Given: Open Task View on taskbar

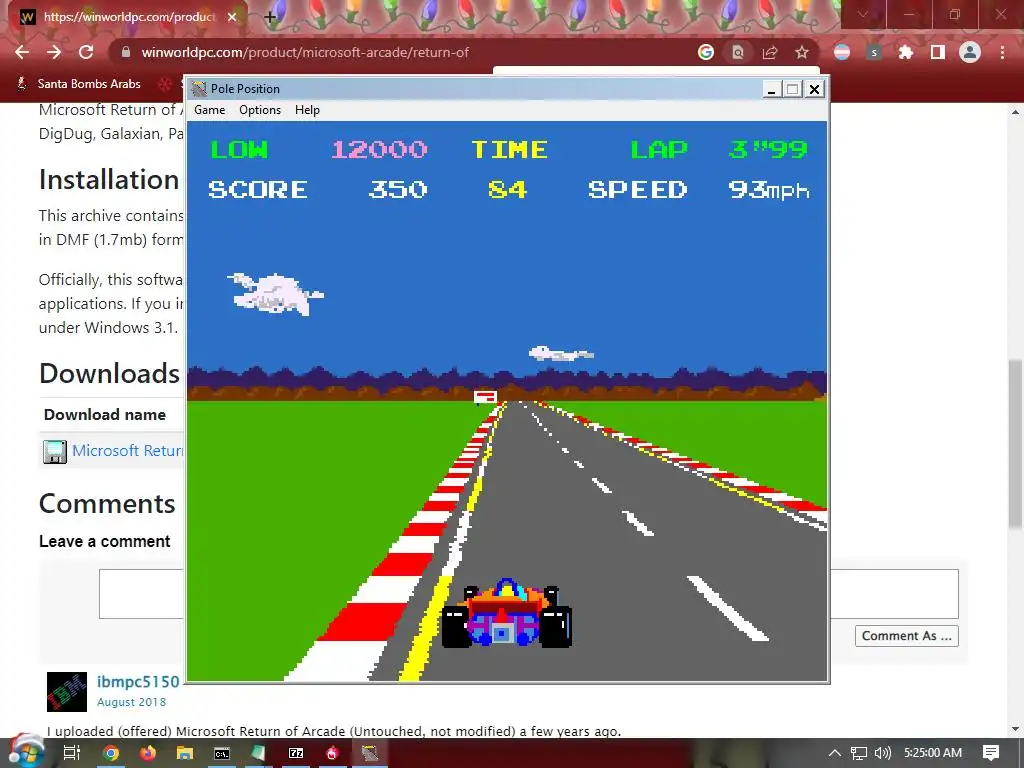Looking at the screenshot, I should coord(72,753).
